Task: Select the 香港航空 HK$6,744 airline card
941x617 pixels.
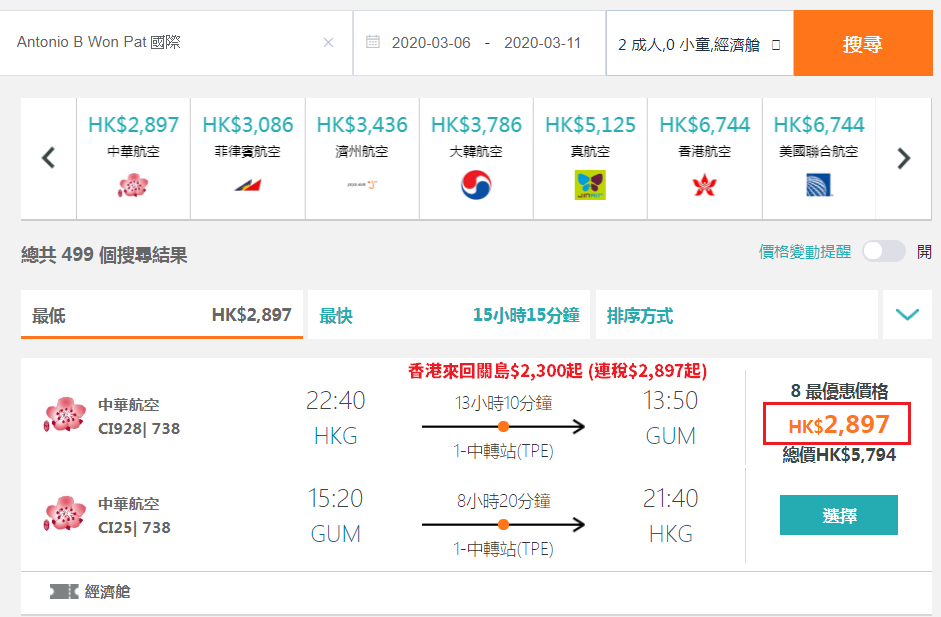Action: 705,158
